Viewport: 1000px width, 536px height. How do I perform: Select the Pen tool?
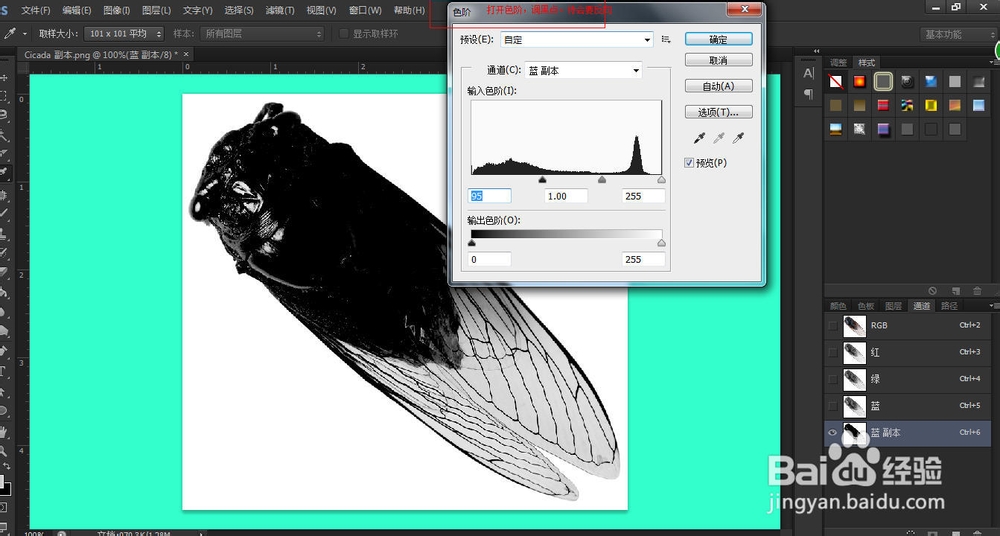[x=3, y=351]
